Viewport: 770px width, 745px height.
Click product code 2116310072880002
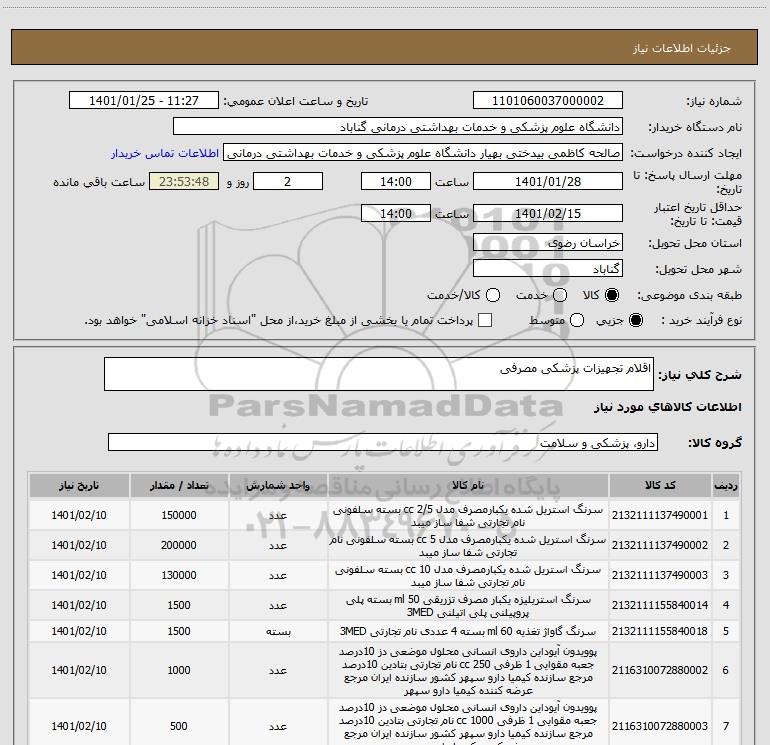[x=660, y=670]
